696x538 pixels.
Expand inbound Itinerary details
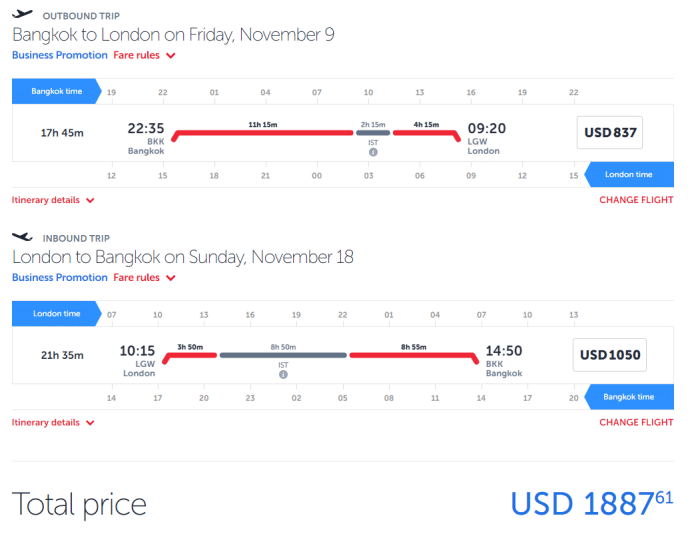[x=53, y=423]
